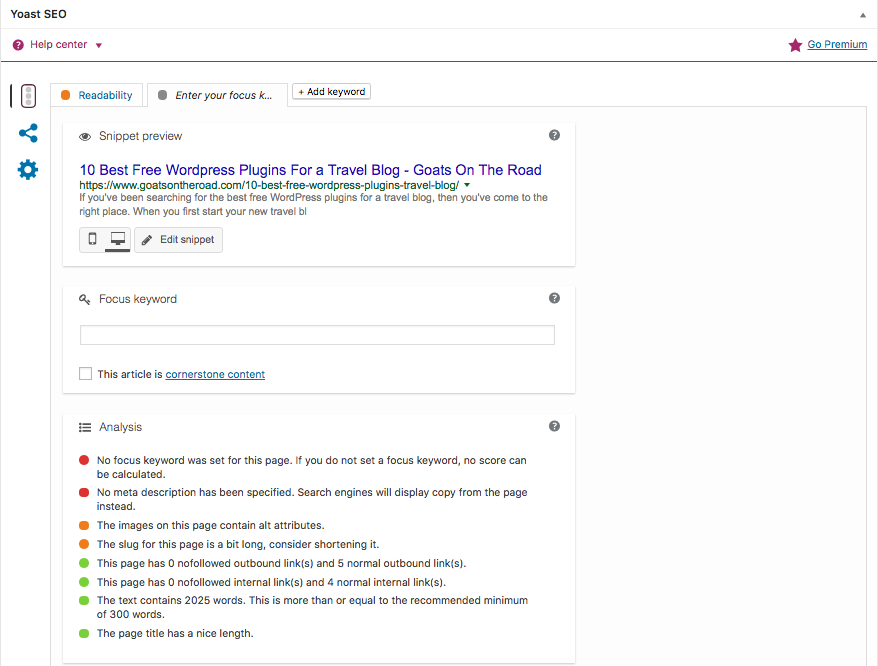Check the cornerstone content checkbox
The height and width of the screenshot is (666, 878).
[x=85, y=374]
